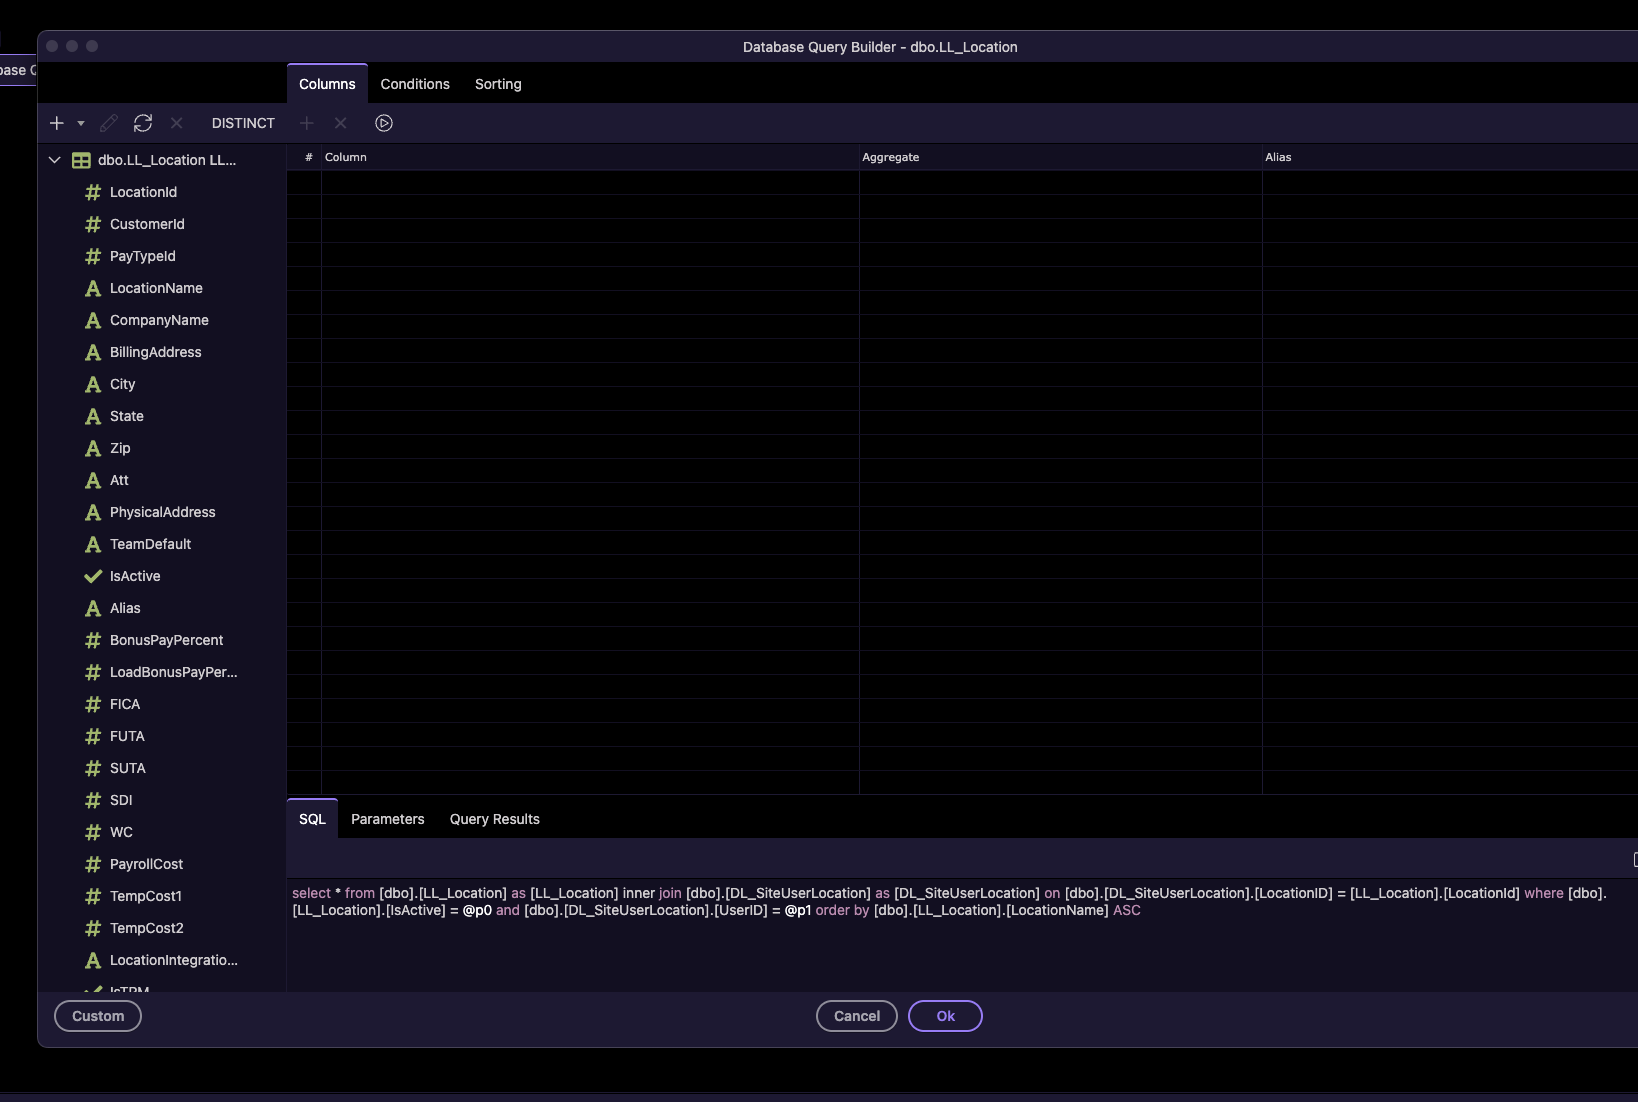Viewport: 1638px width, 1102px height.
Task: Click inside the SQL query text area
Action: 960,935
